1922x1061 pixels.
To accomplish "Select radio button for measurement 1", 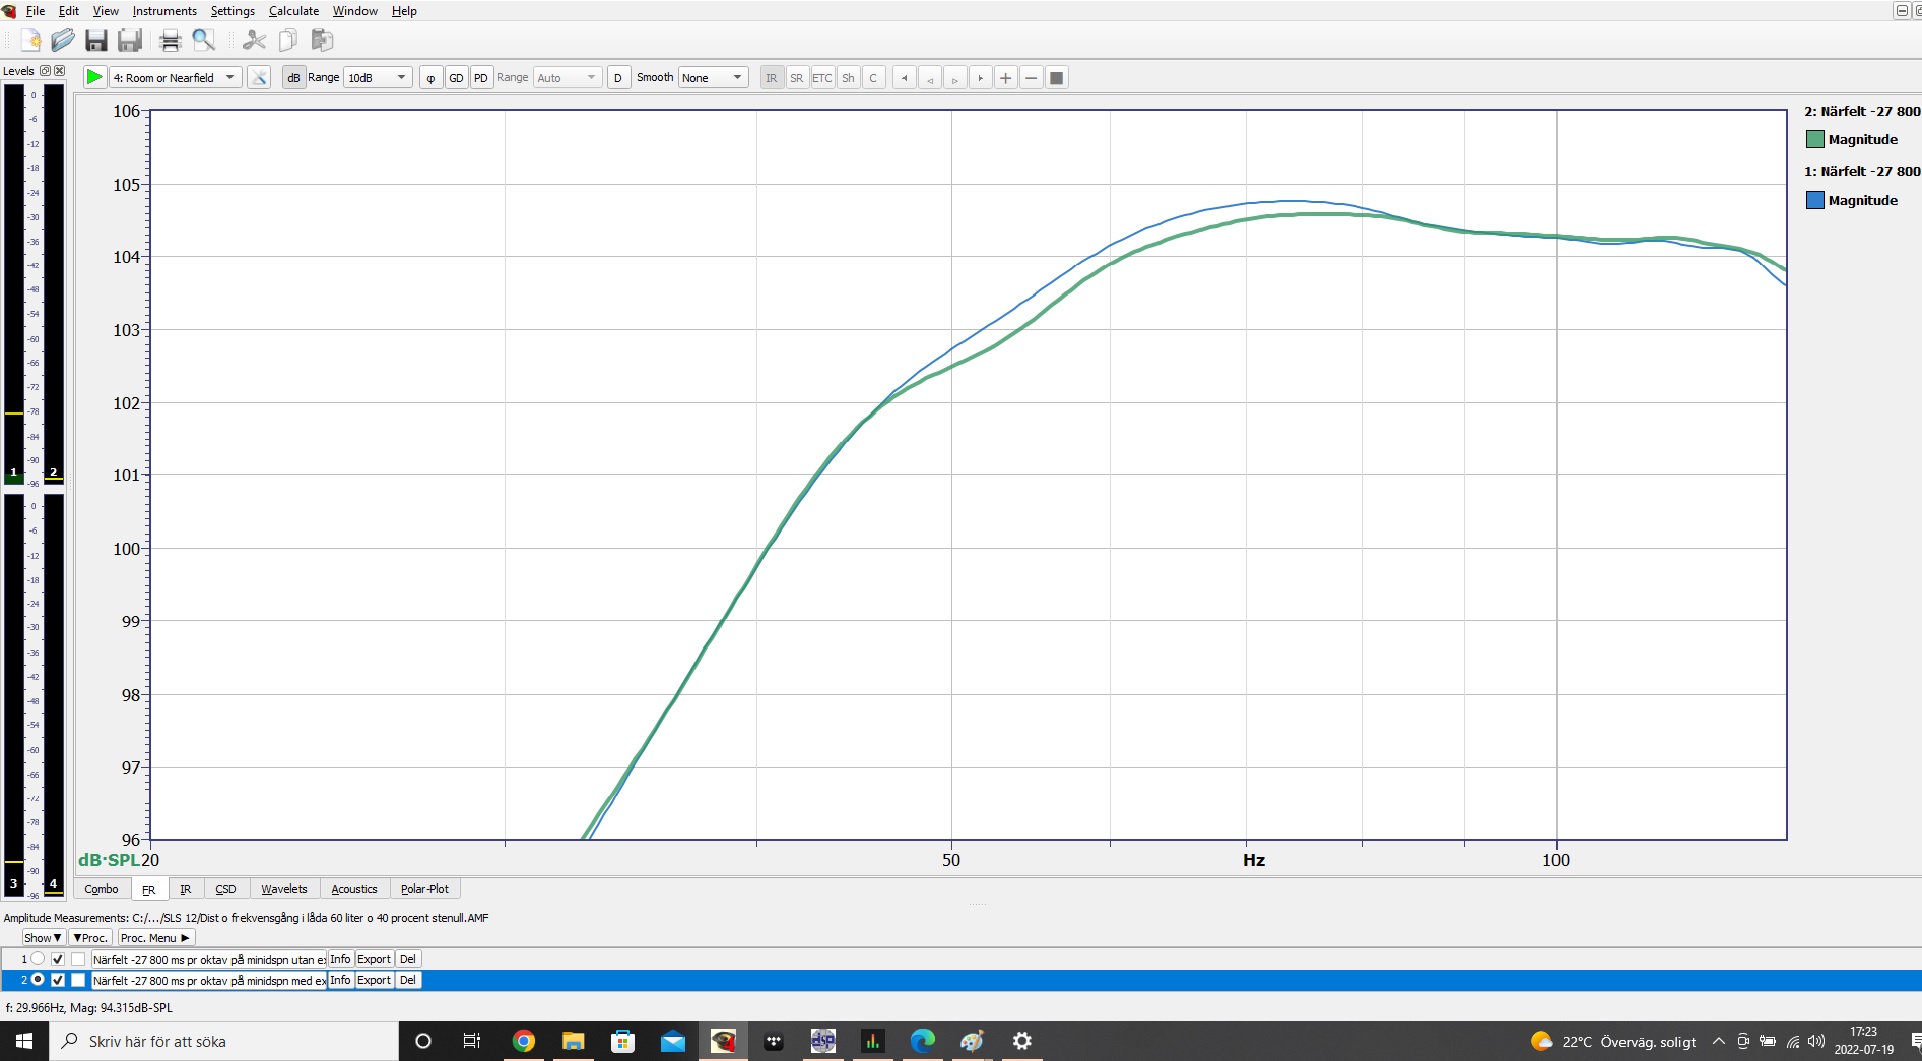I will 38,959.
